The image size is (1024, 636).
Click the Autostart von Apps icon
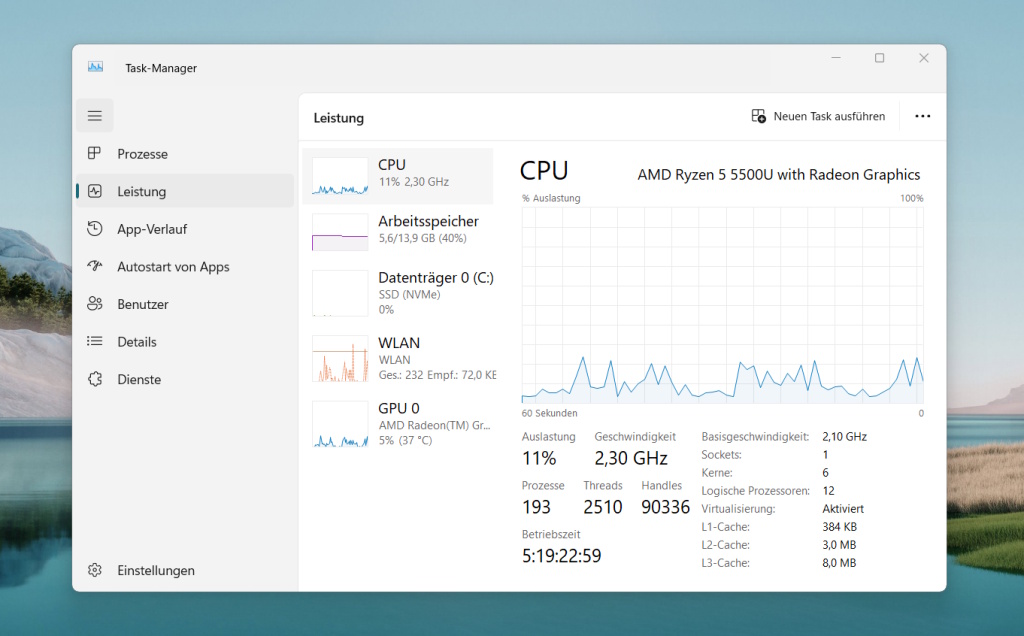pos(95,267)
